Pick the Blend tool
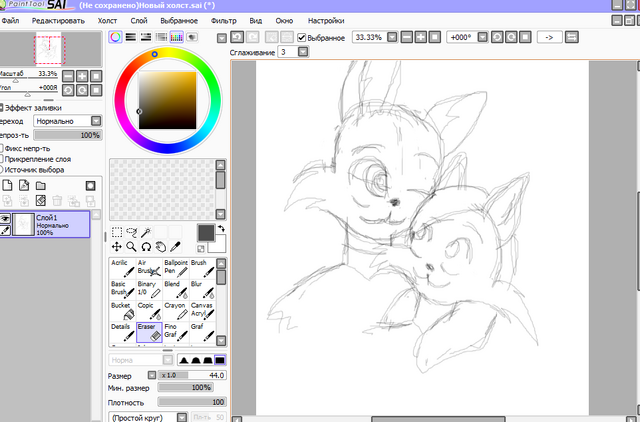The image size is (640, 422). coord(176,289)
